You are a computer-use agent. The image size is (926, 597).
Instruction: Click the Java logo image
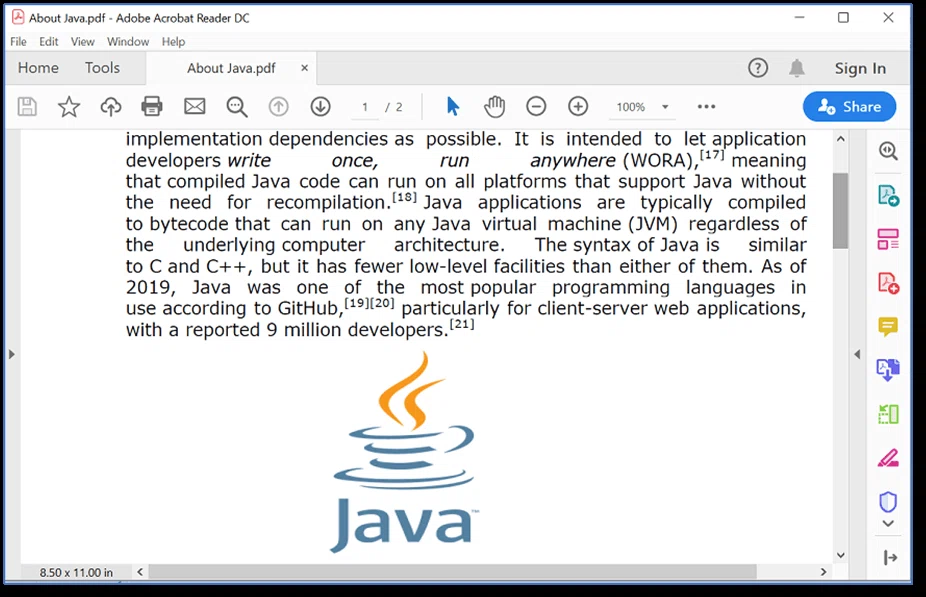tap(406, 452)
